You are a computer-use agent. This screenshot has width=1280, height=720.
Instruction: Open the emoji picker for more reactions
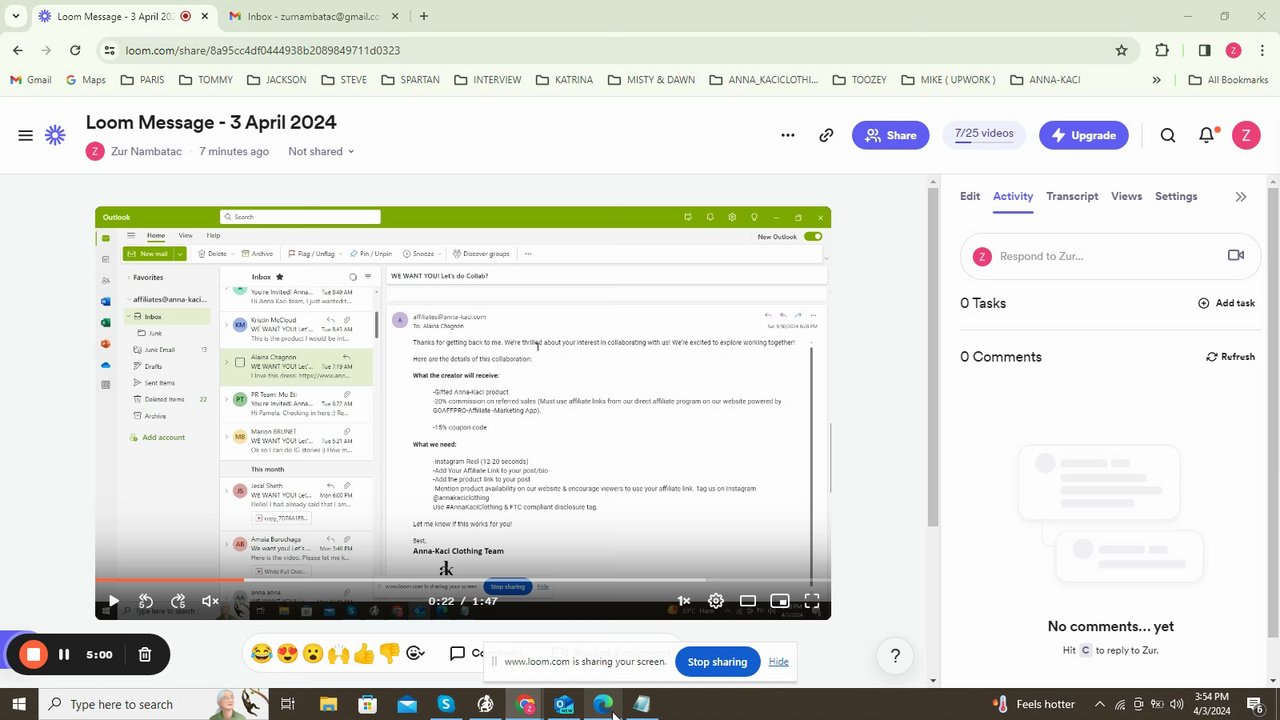tap(416, 653)
